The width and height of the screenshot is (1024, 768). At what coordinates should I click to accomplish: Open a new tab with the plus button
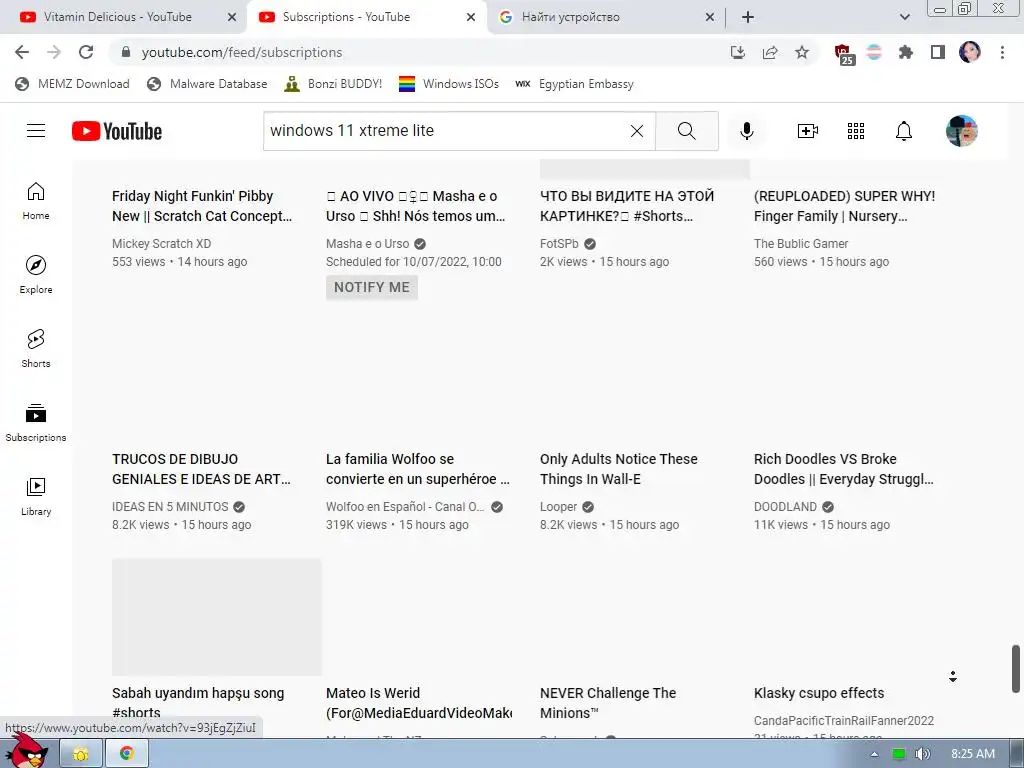[748, 17]
